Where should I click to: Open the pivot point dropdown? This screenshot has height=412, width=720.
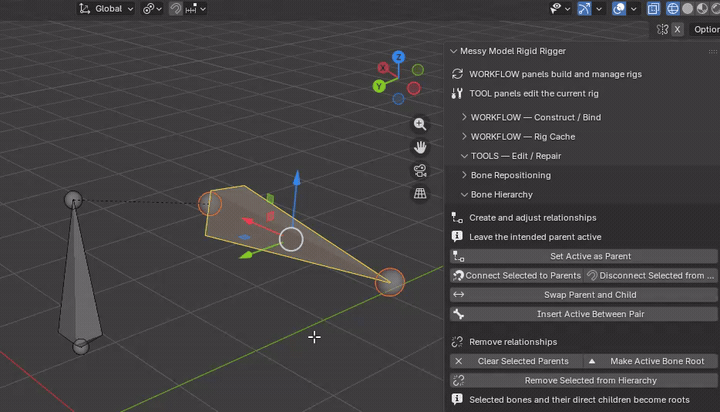[x=152, y=9]
